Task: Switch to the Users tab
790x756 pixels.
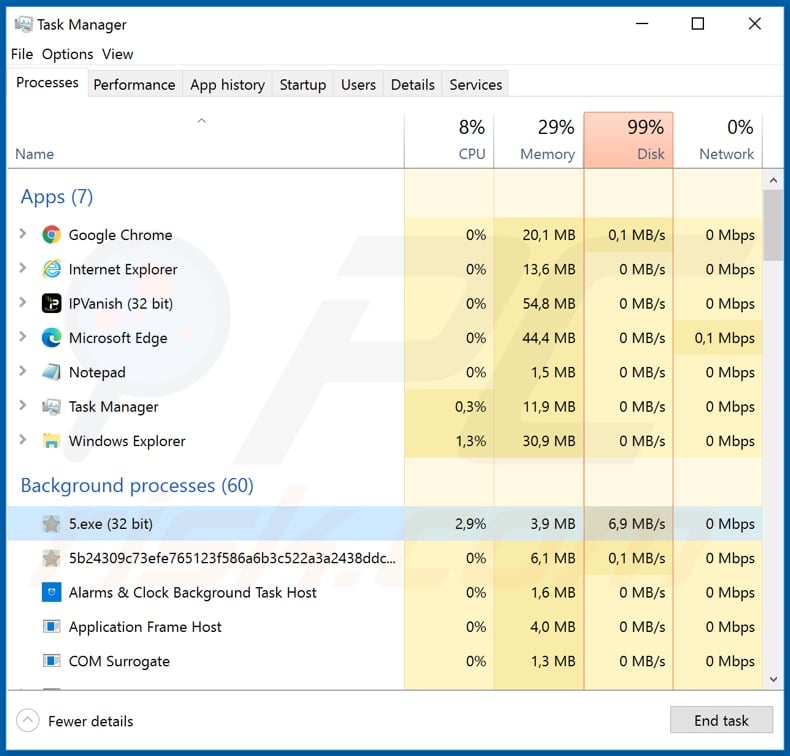Action: [358, 84]
